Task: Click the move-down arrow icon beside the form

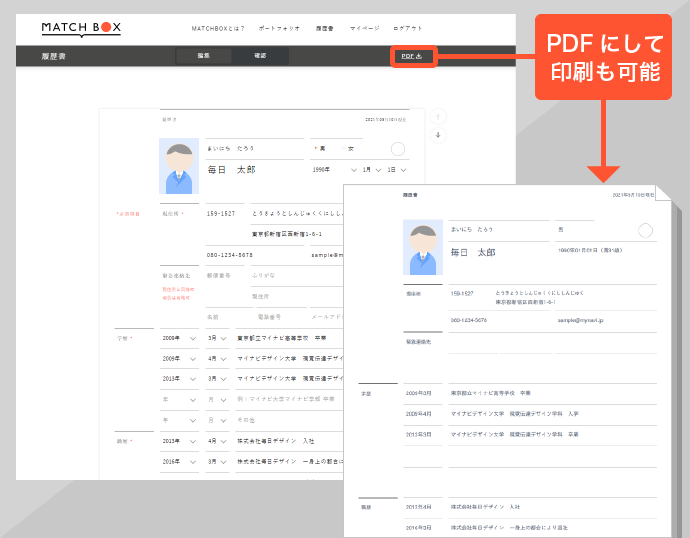Action: [x=437, y=135]
